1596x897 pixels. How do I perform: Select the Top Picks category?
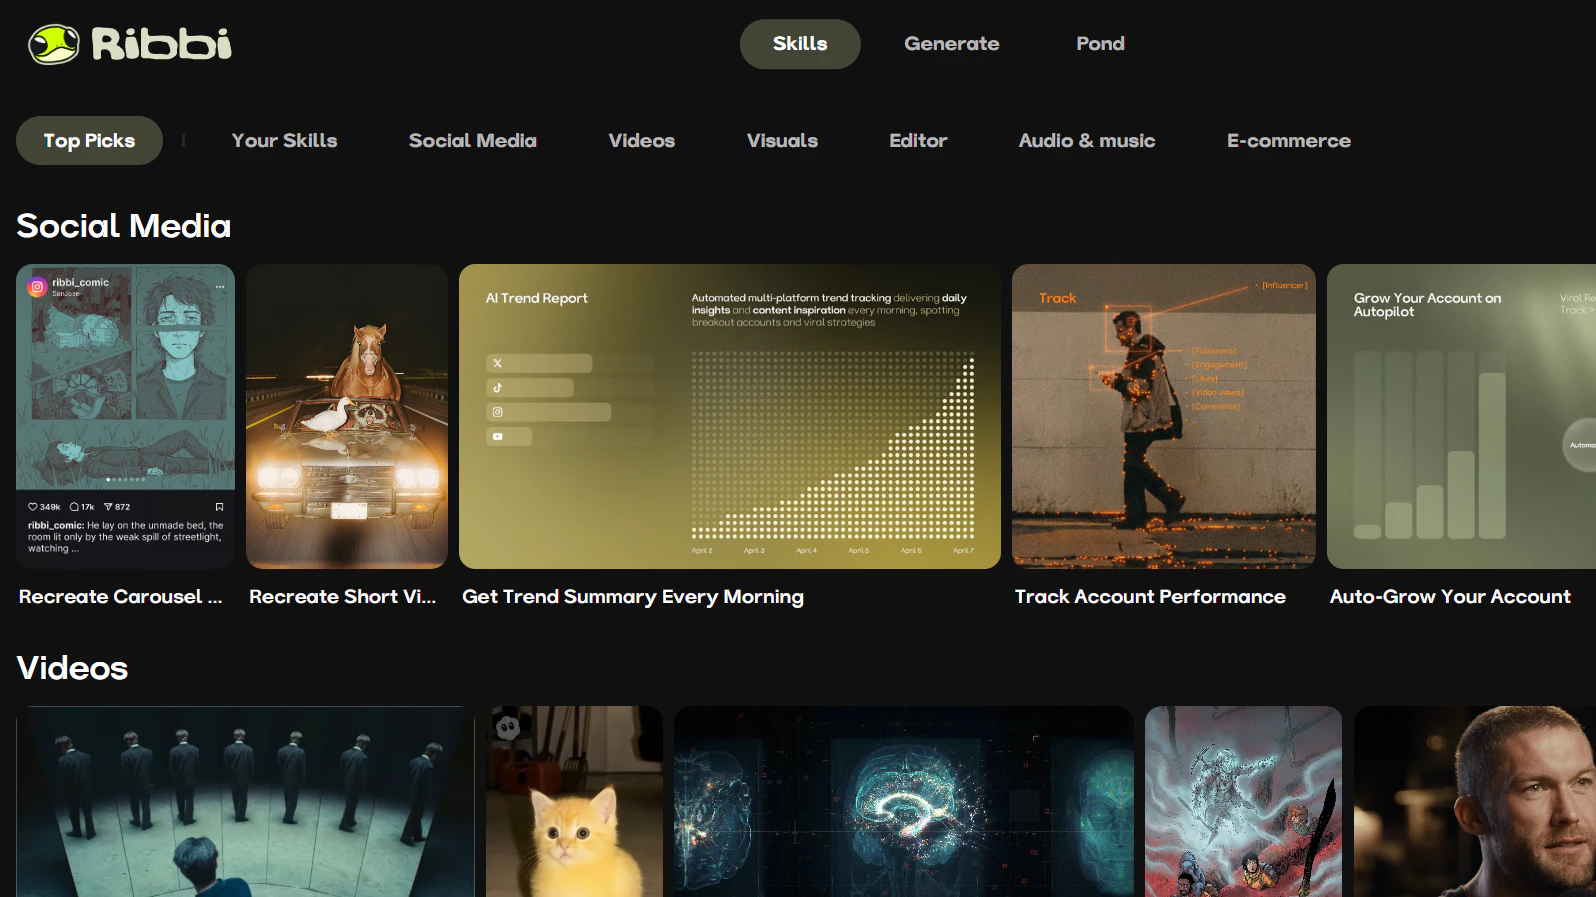pos(89,141)
